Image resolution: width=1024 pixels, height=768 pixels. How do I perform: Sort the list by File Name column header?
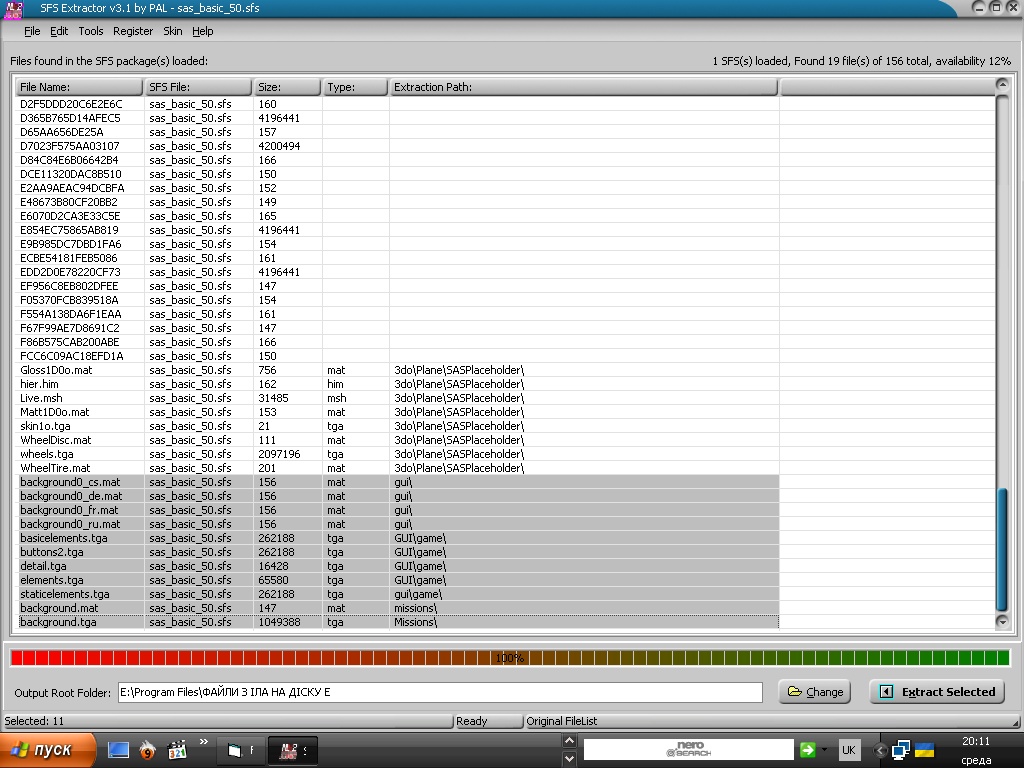click(78, 87)
